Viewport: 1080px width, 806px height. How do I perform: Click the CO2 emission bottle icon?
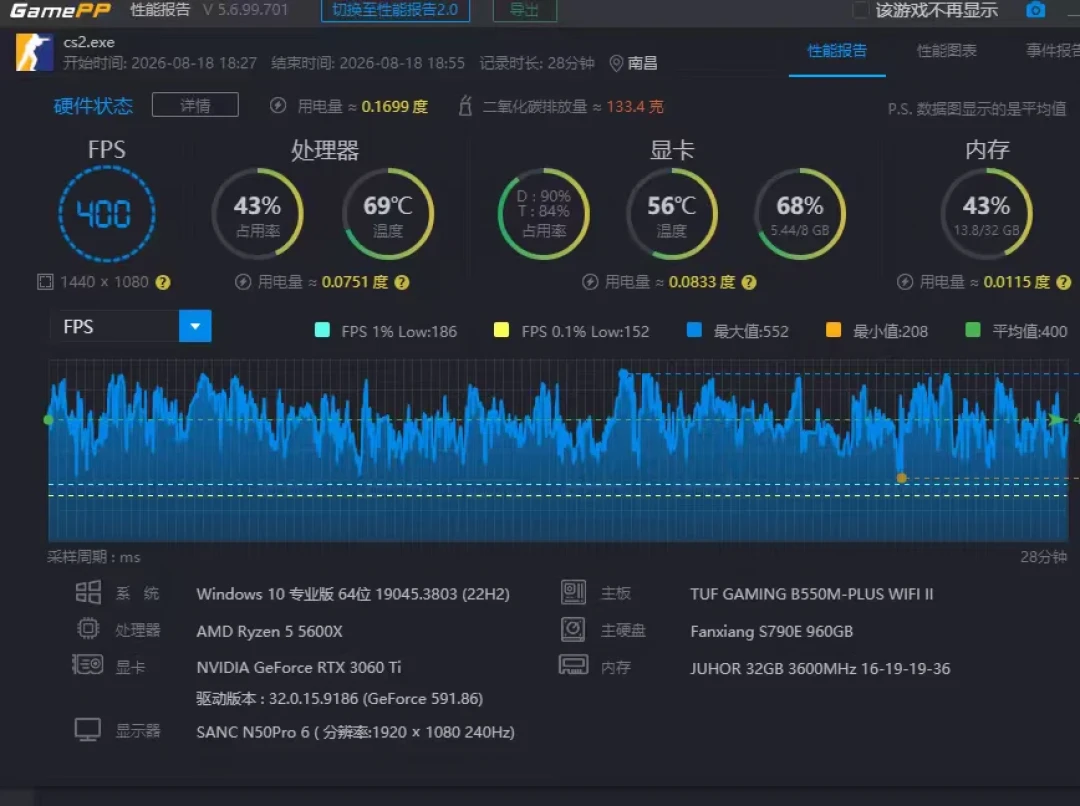(466, 106)
